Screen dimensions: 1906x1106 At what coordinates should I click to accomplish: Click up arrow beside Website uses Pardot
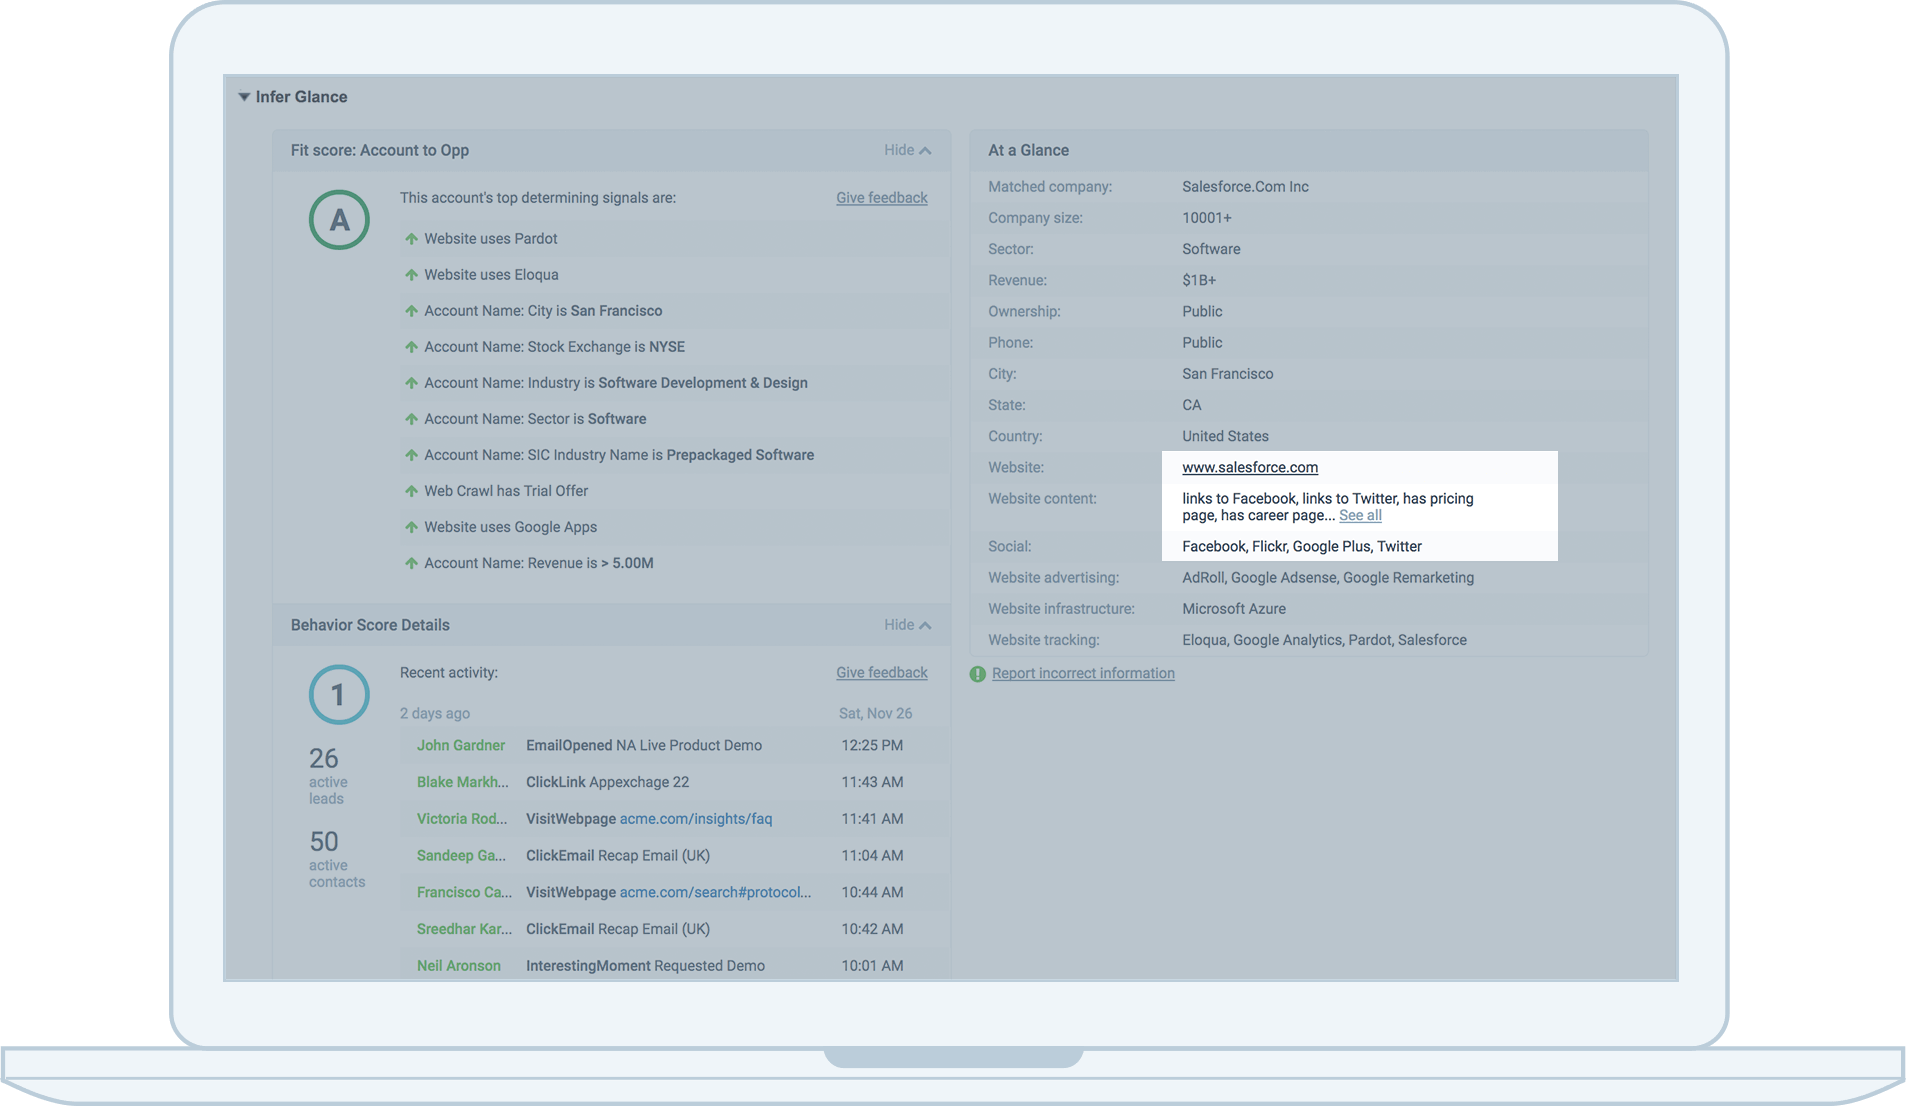pyautogui.click(x=411, y=239)
